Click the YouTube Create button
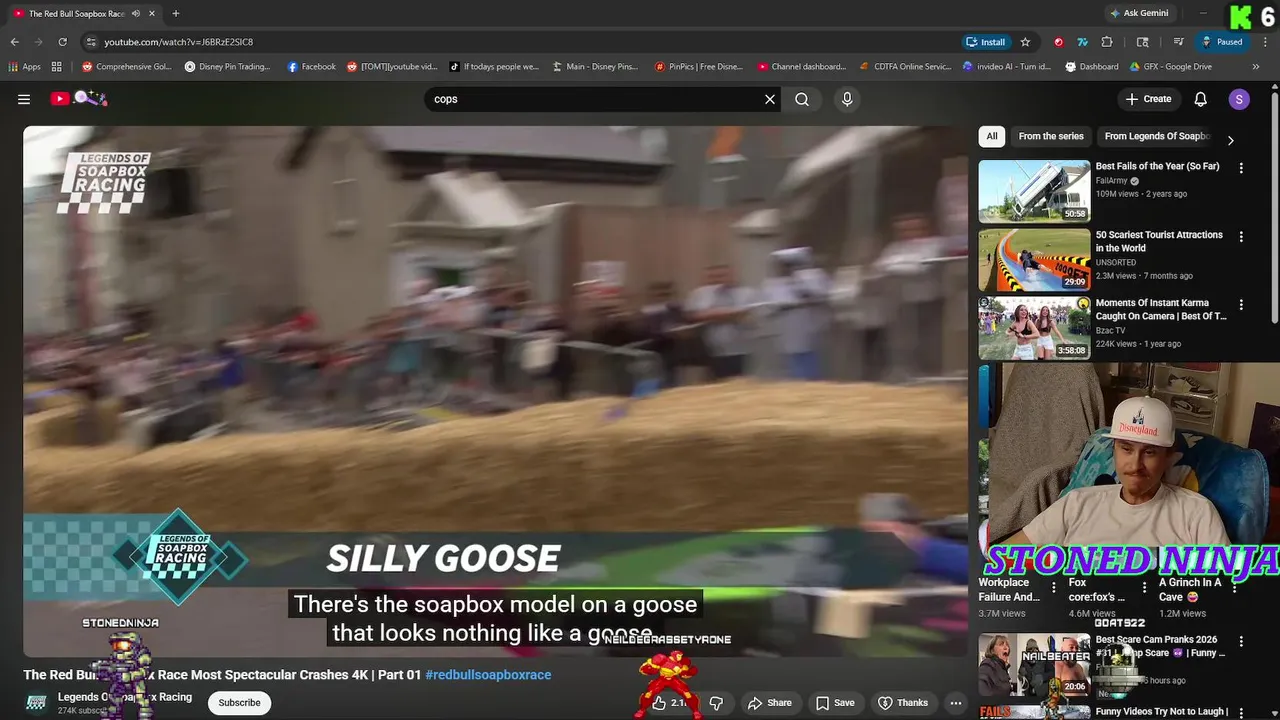This screenshot has width=1280, height=720. [1148, 99]
